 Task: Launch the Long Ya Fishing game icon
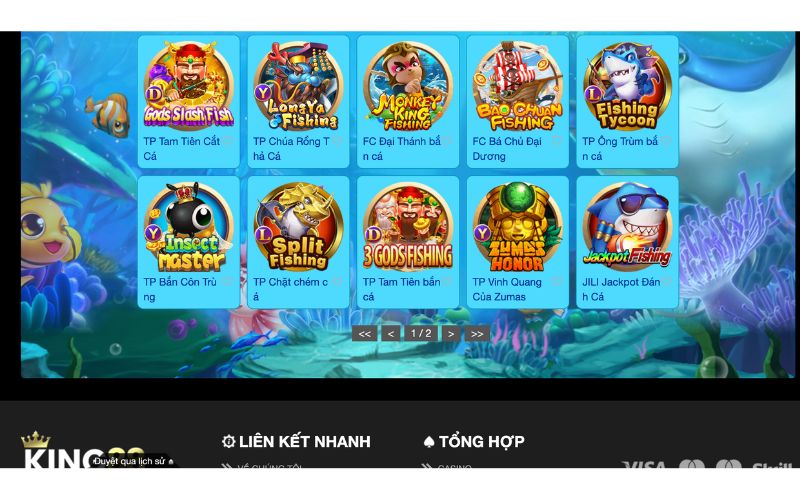[x=298, y=85]
